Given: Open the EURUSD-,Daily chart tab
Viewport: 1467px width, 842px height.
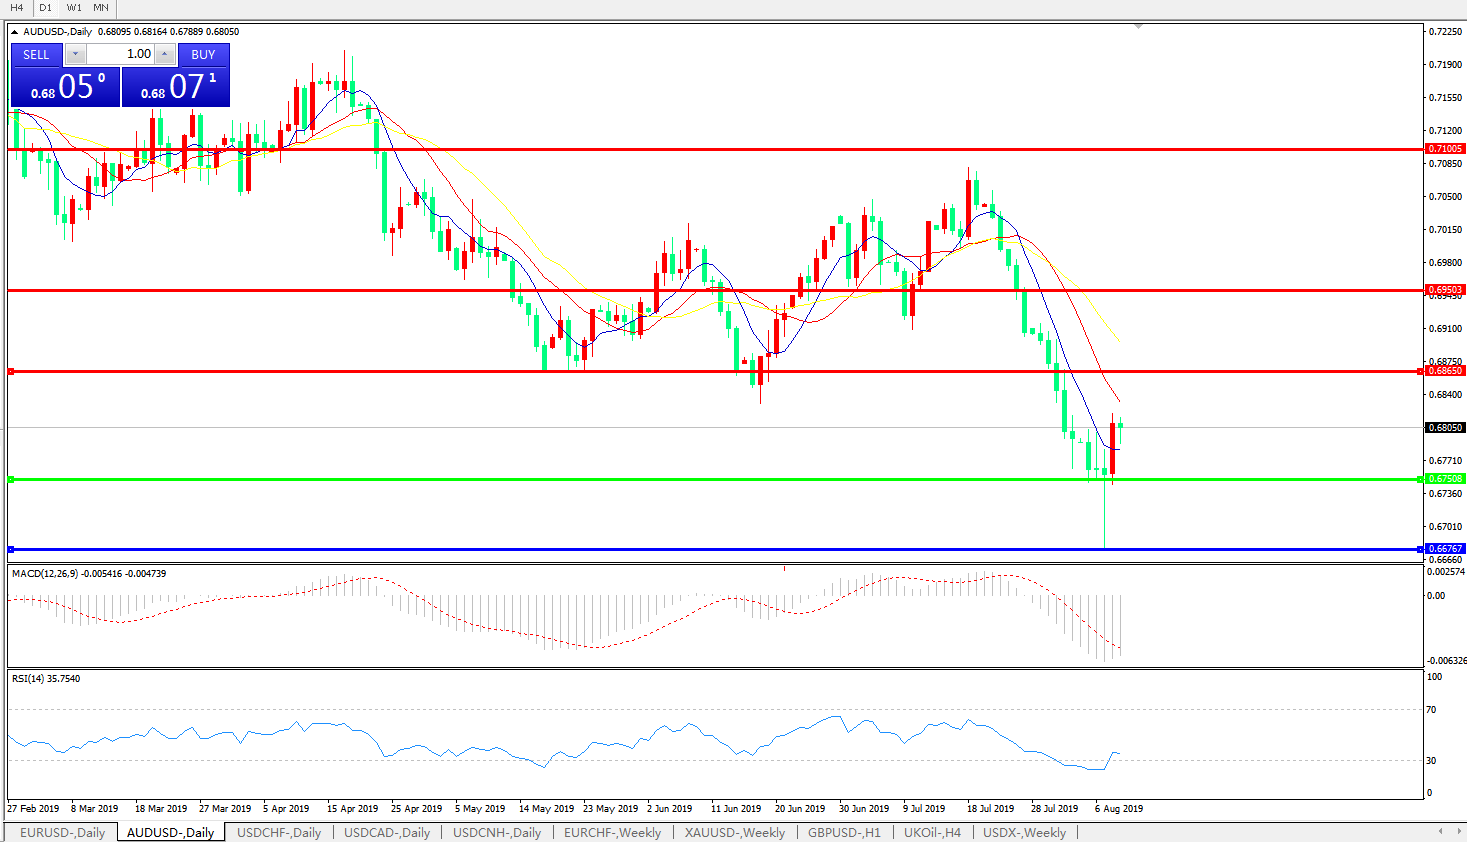Looking at the screenshot, I should [x=62, y=832].
